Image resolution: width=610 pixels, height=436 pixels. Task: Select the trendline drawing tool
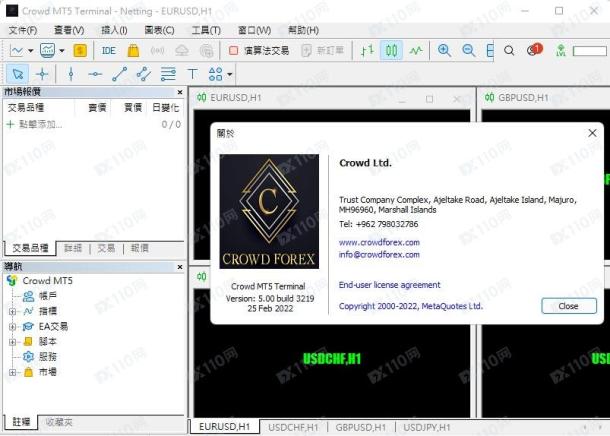pos(119,74)
